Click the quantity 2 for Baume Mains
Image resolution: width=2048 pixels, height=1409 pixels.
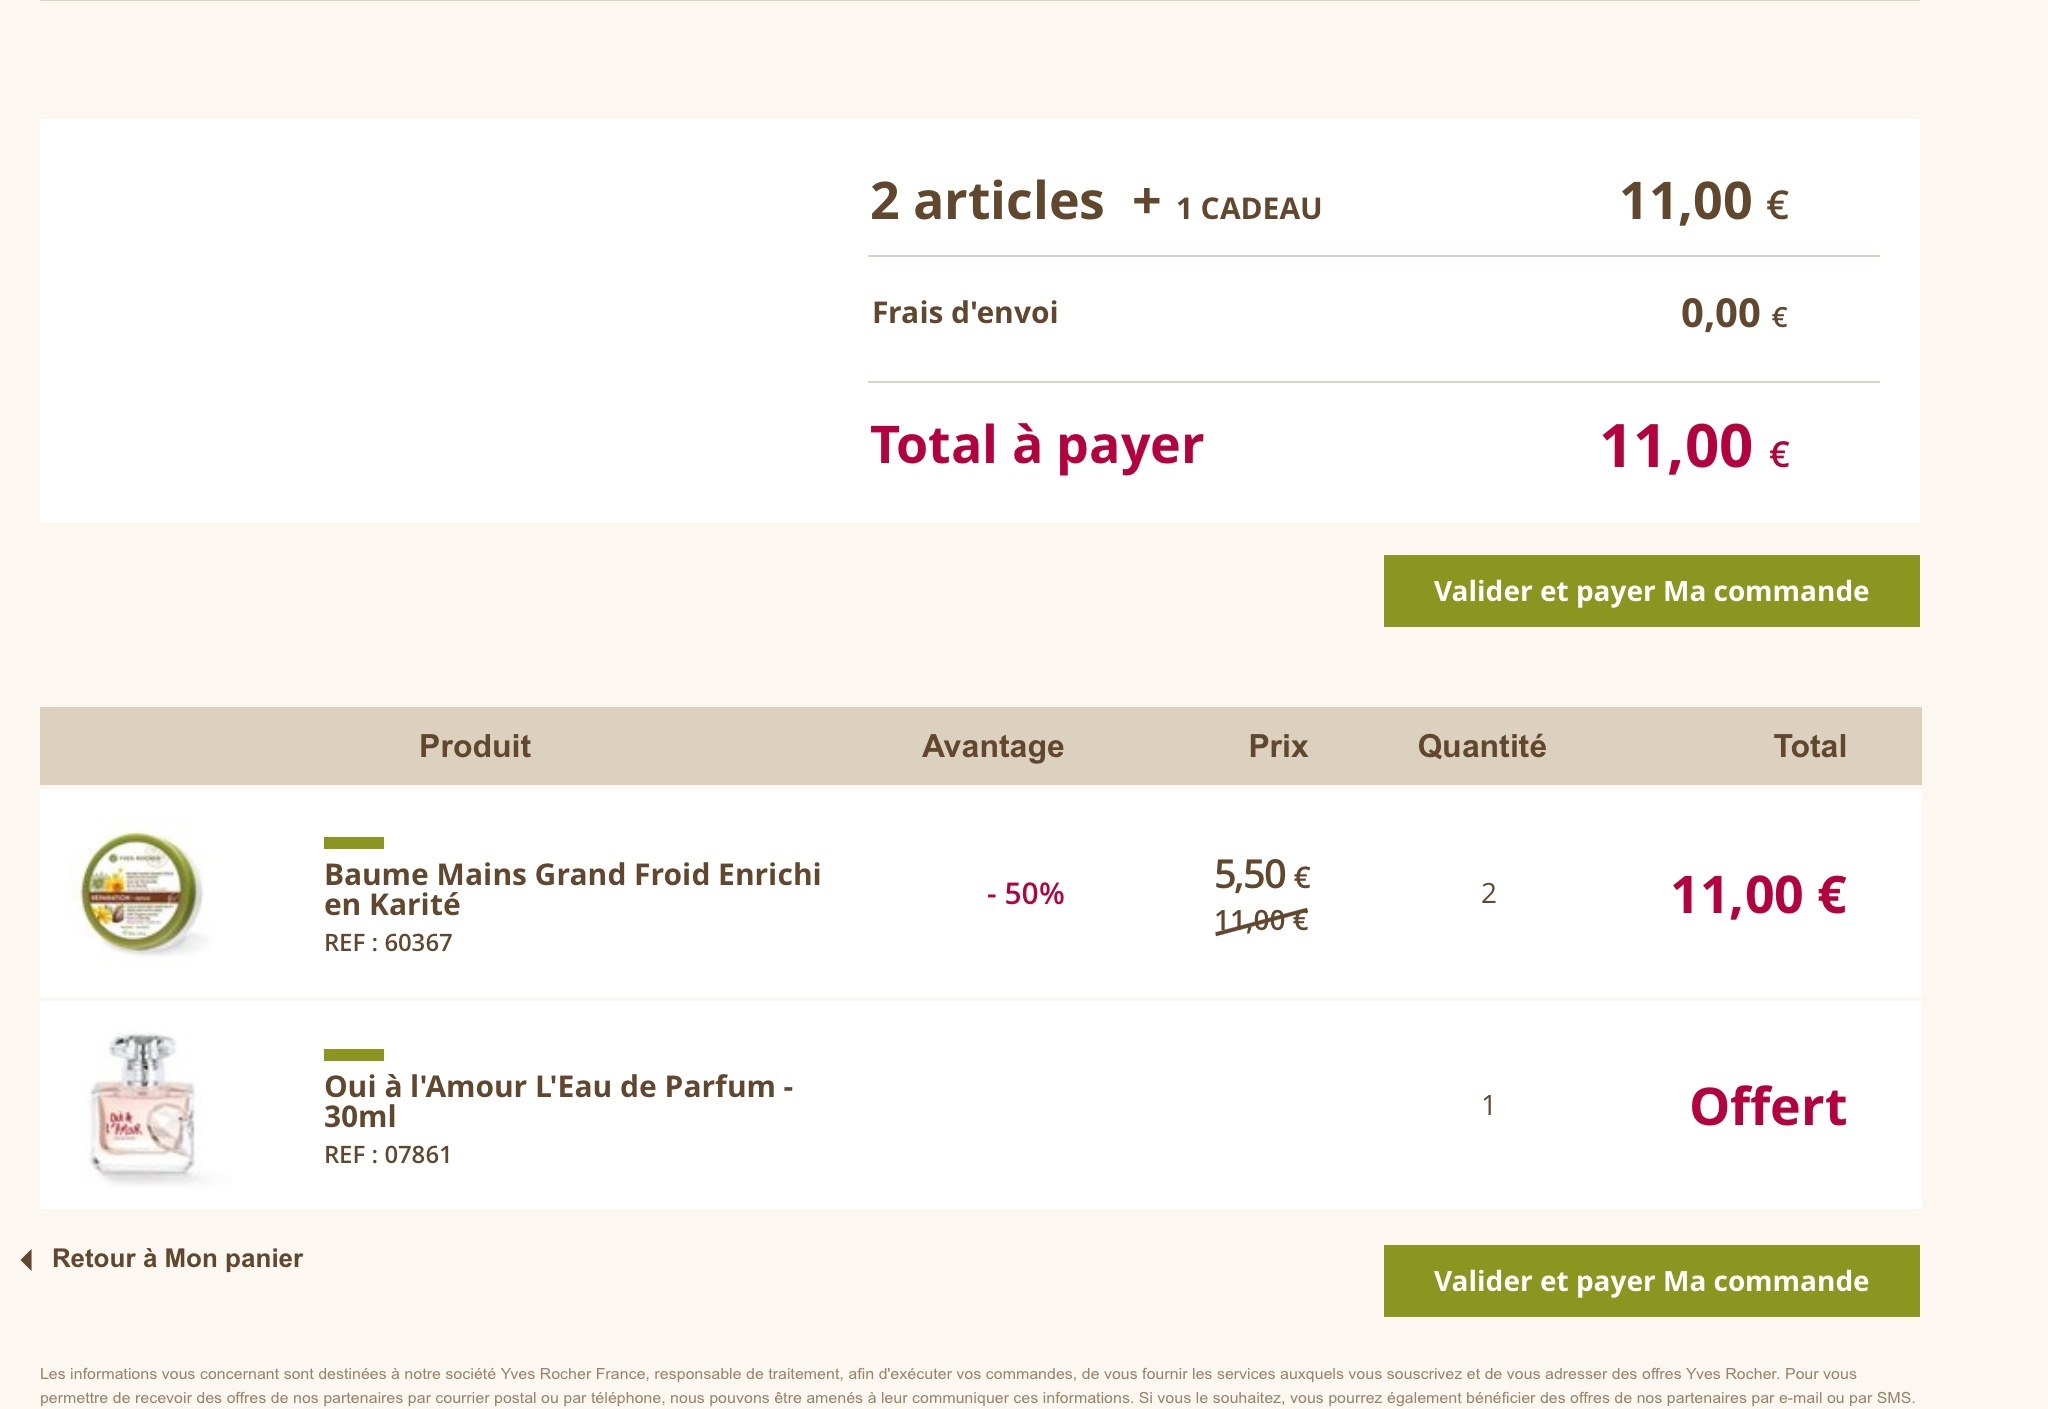point(1488,893)
